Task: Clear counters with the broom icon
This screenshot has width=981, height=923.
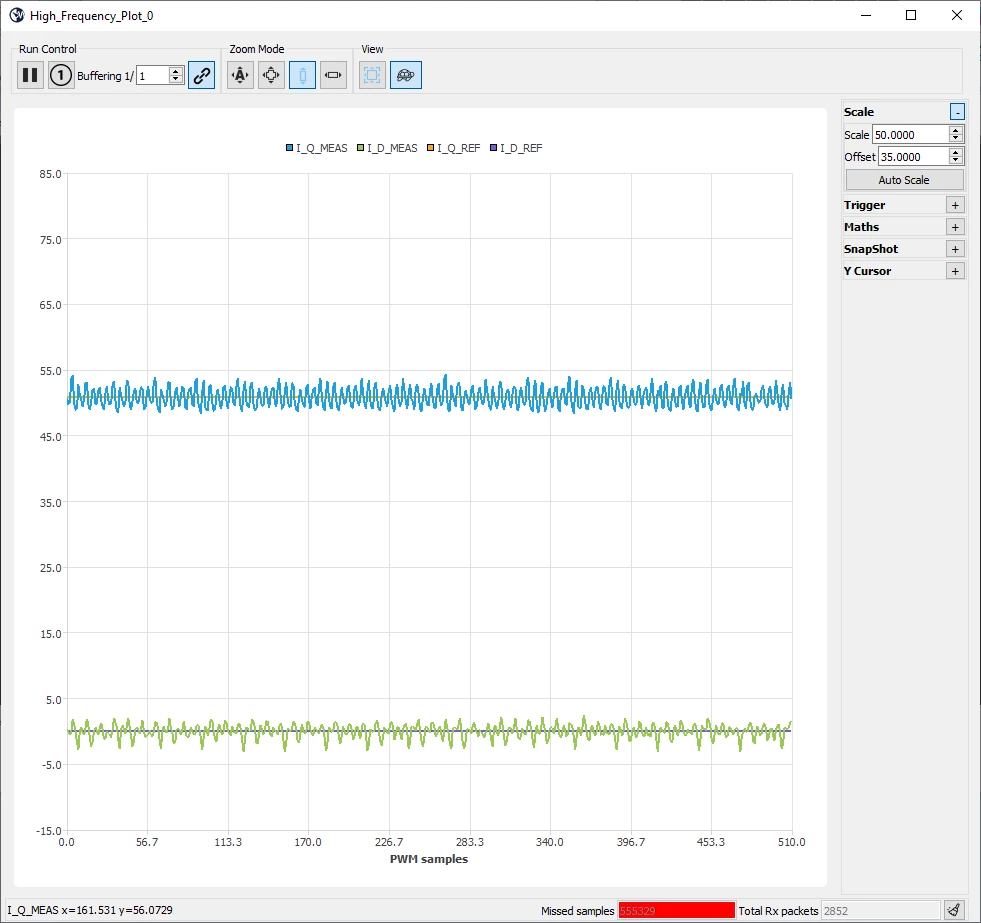Action: point(953,910)
